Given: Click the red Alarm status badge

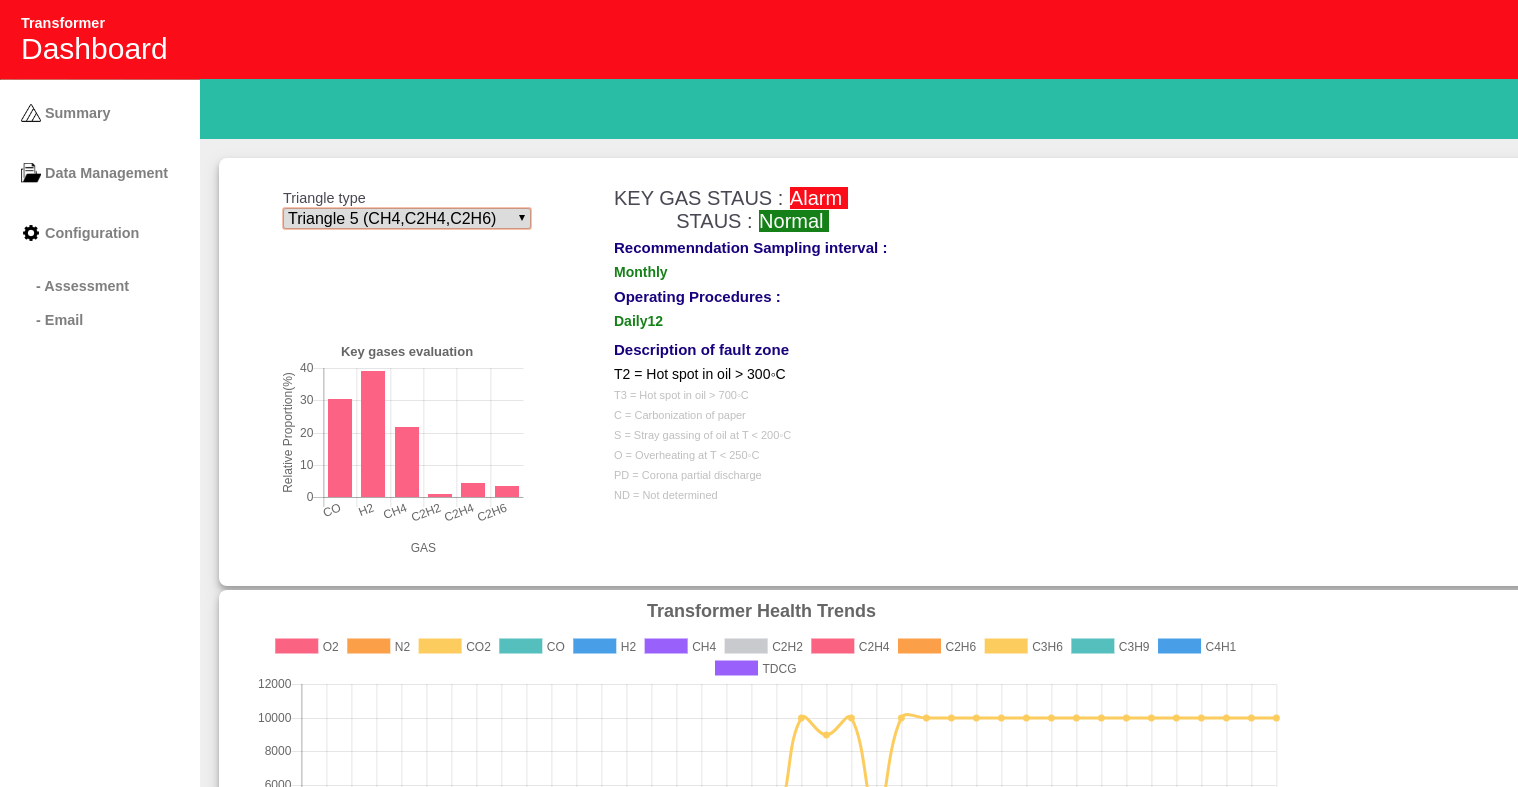Looking at the screenshot, I should [818, 198].
